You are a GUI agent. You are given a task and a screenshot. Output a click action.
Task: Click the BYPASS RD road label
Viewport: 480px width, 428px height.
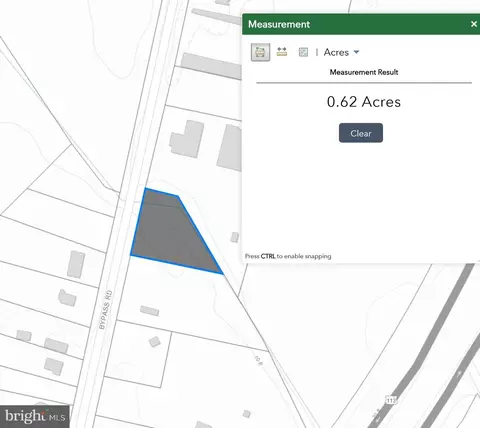[x=106, y=310]
